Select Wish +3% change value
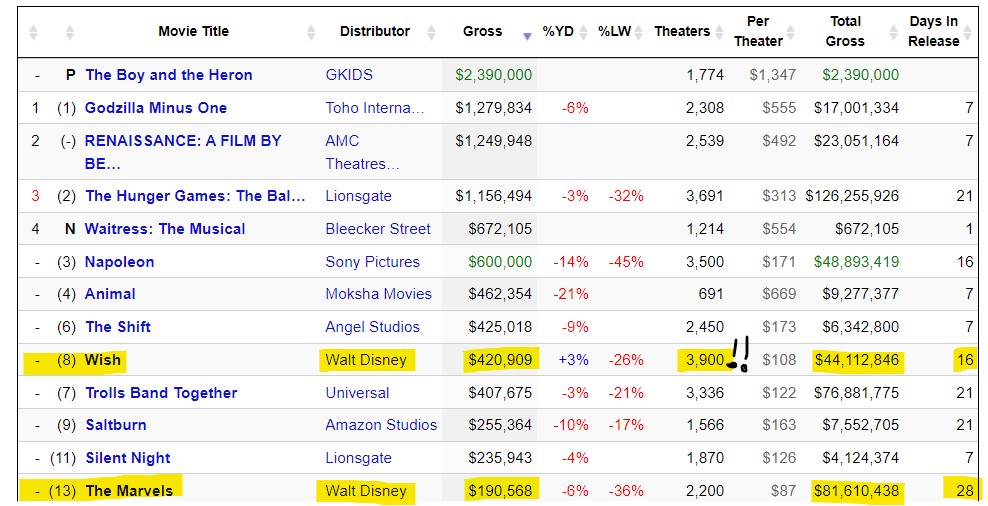 [x=573, y=360]
